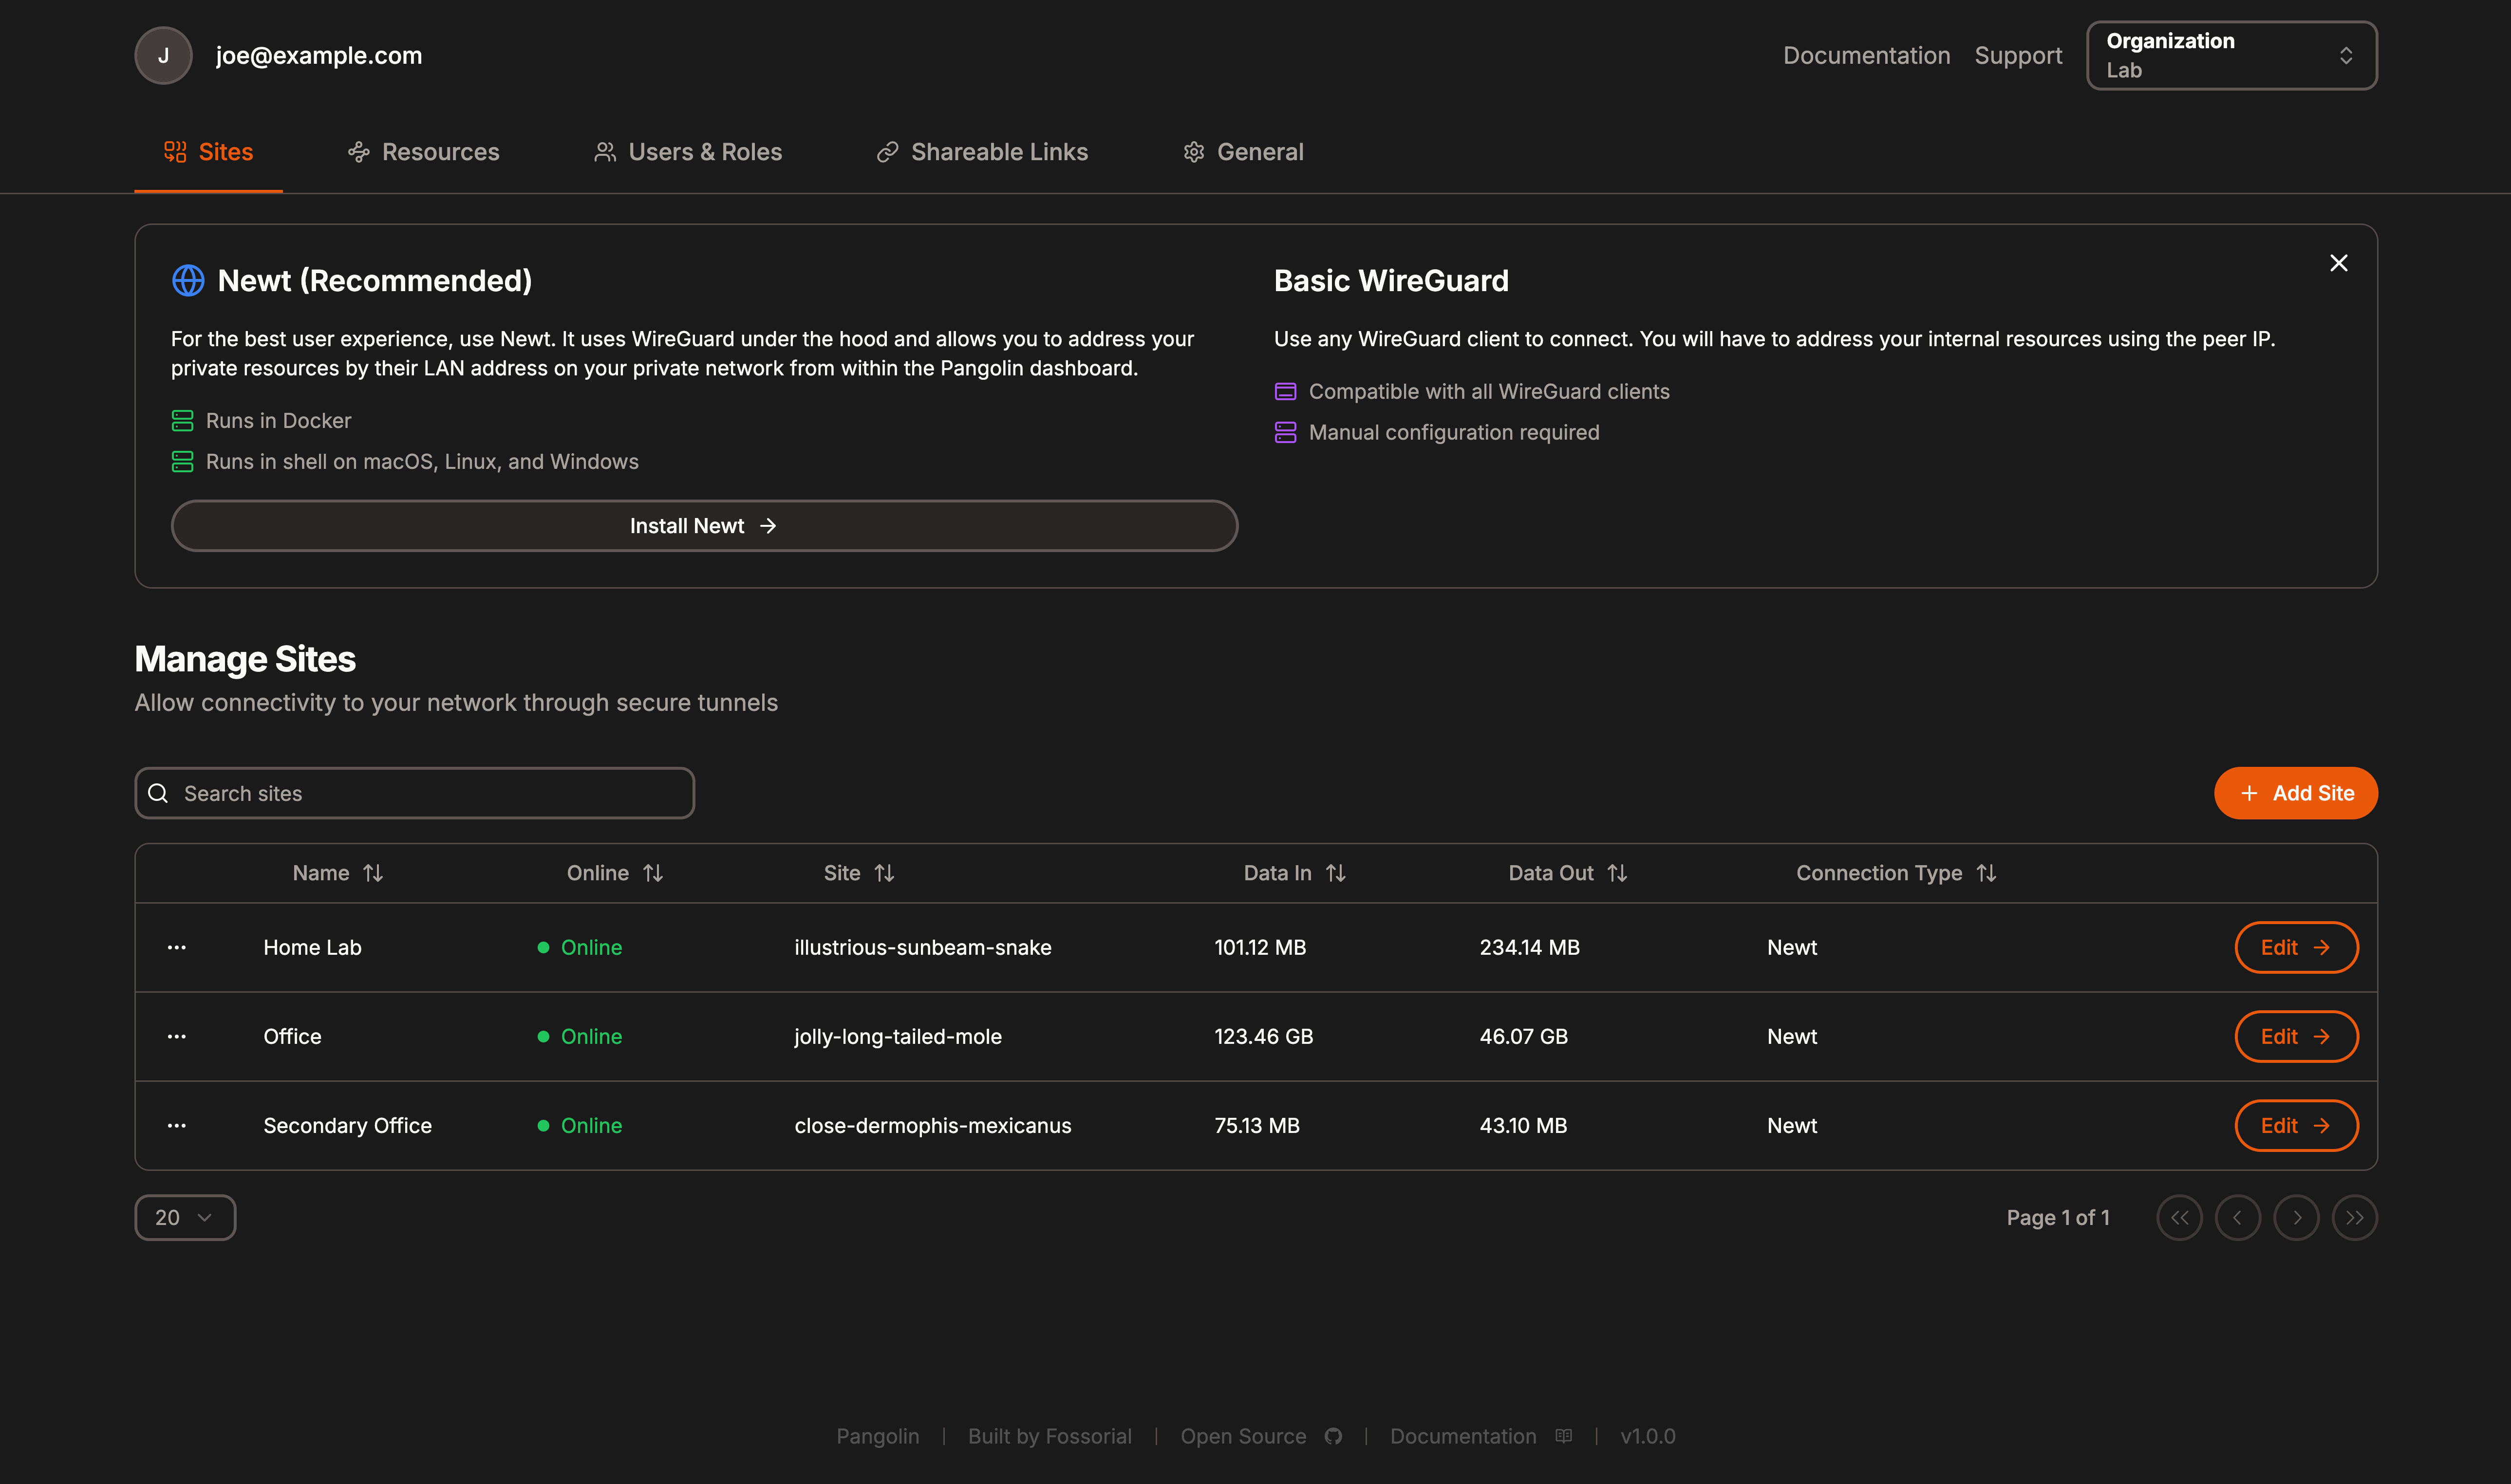The image size is (2511, 1484).
Task: Open the Organization Lab selector
Action: pyautogui.click(x=2231, y=55)
